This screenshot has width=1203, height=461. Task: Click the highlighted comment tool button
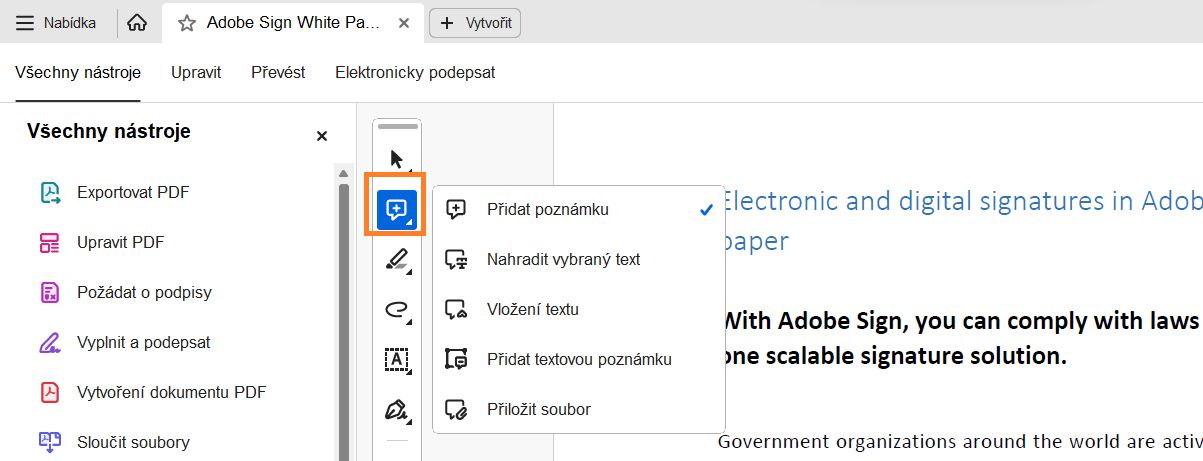click(x=397, y=209)
